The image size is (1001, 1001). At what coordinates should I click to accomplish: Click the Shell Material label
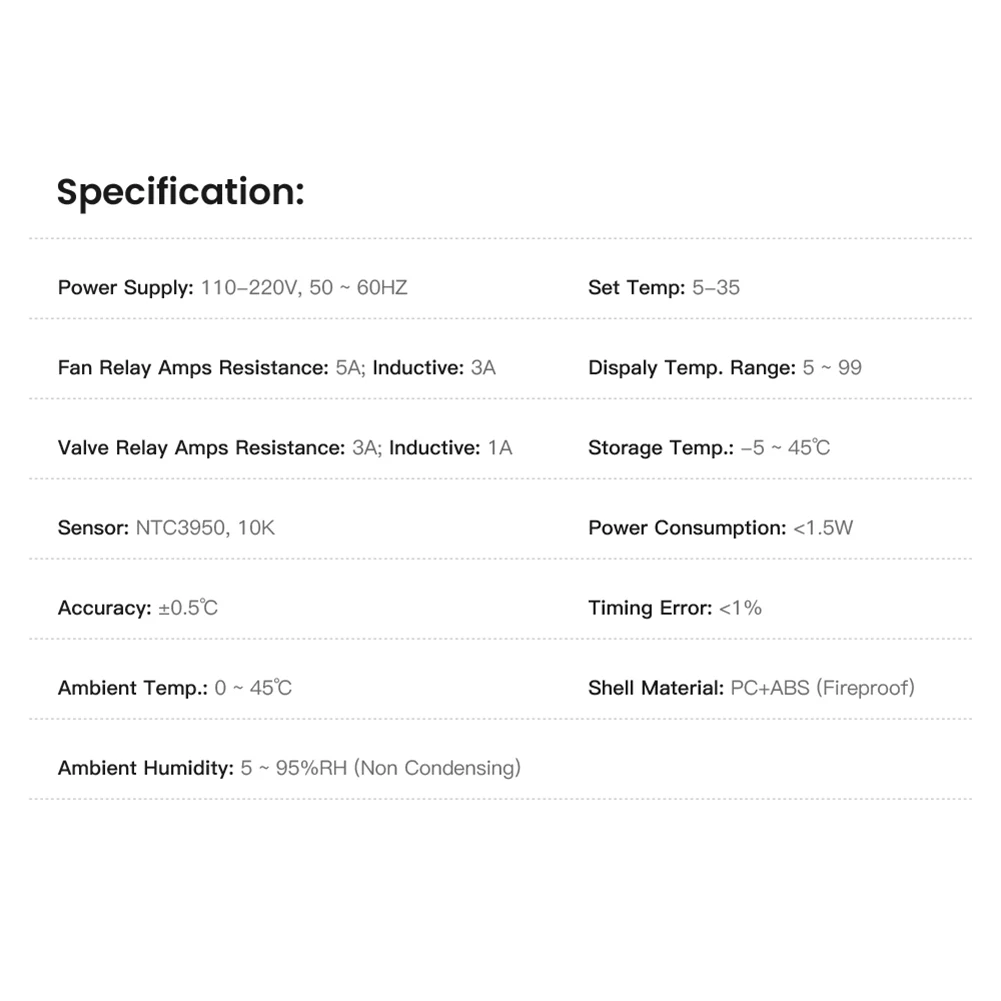(x=655, y=688)
